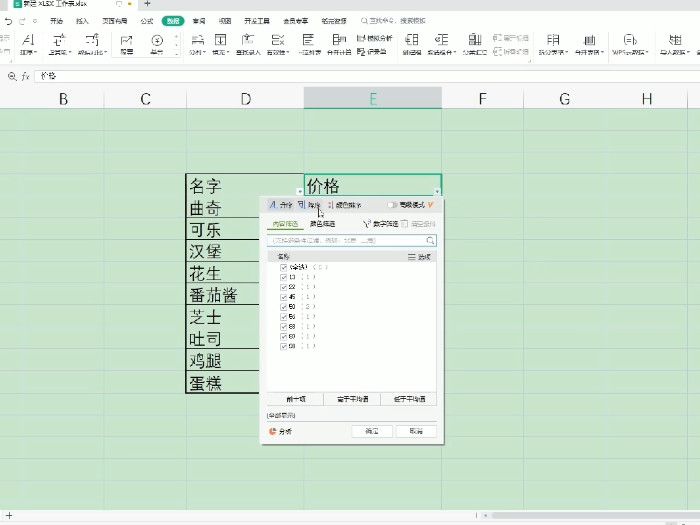Uncheck the fifth value checkbox in the list
The height and width of the screenshot is (525, 700).
(283, 317)
